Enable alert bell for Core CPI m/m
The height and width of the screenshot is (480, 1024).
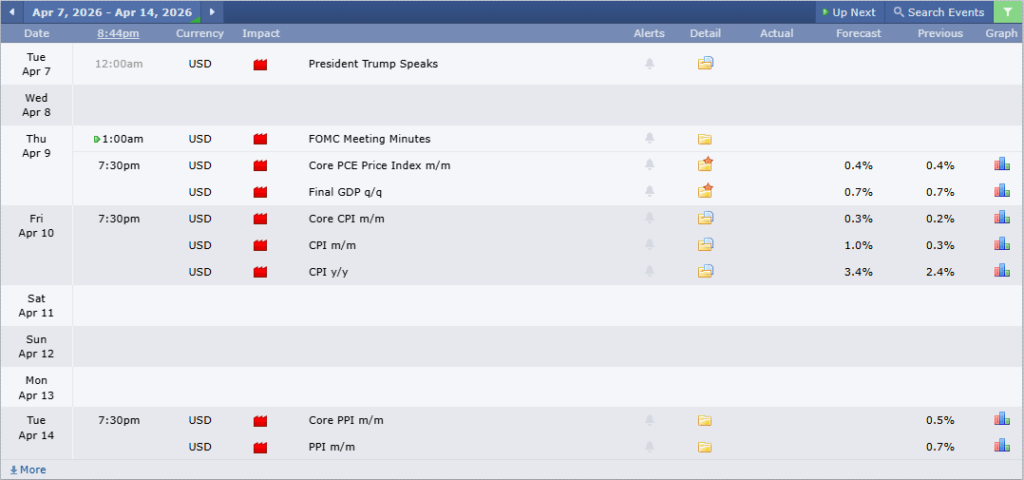(x=649, y=218)
